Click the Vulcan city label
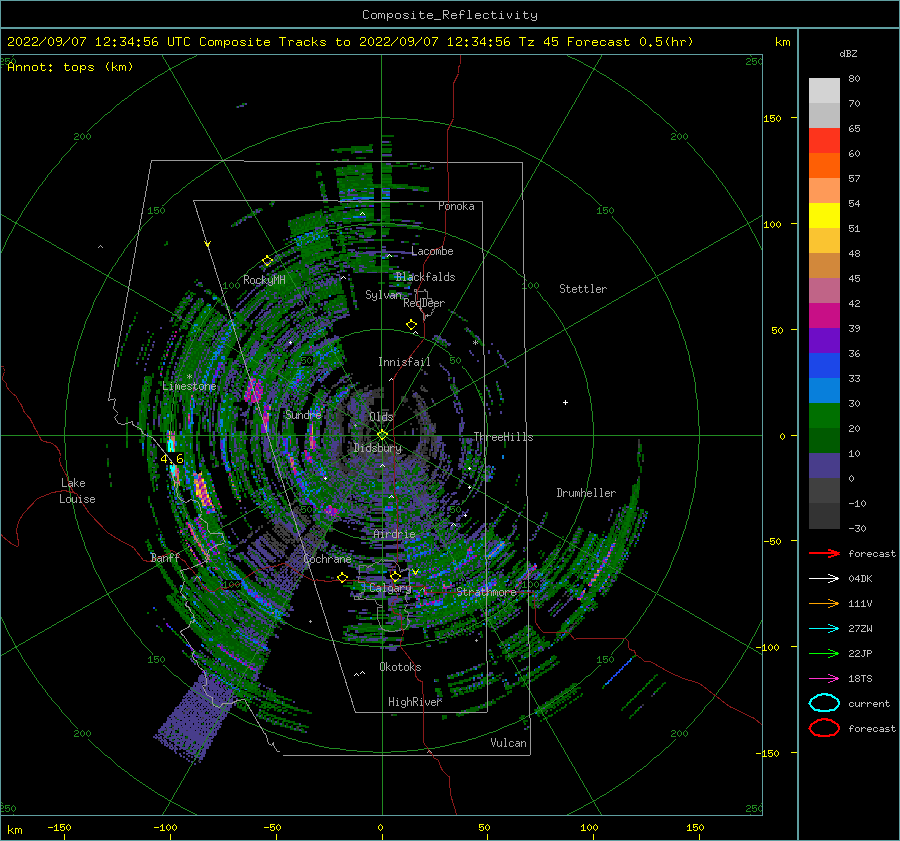900x841 pixels. pyautogui.click(x=508, y=743)
